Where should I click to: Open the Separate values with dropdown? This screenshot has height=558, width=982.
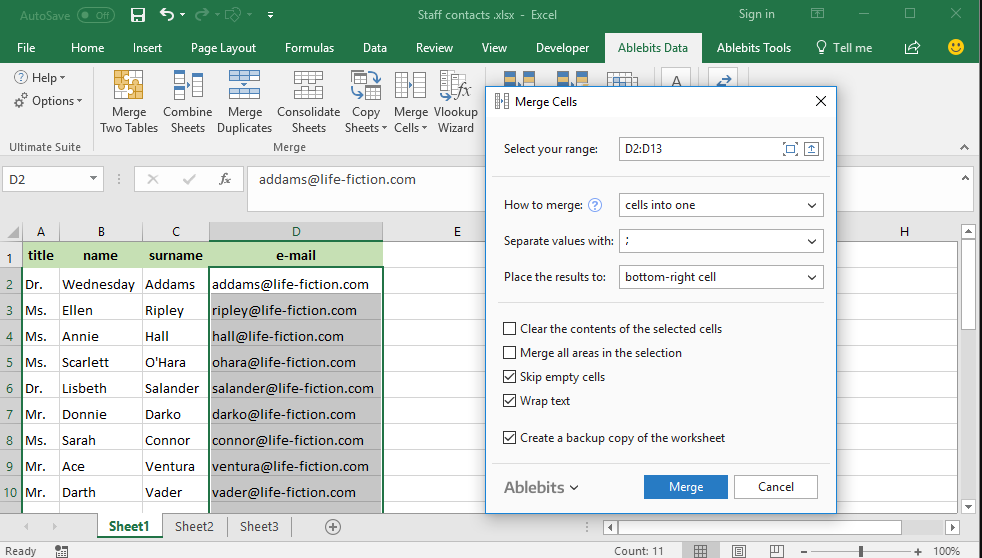tap(811, 241)
